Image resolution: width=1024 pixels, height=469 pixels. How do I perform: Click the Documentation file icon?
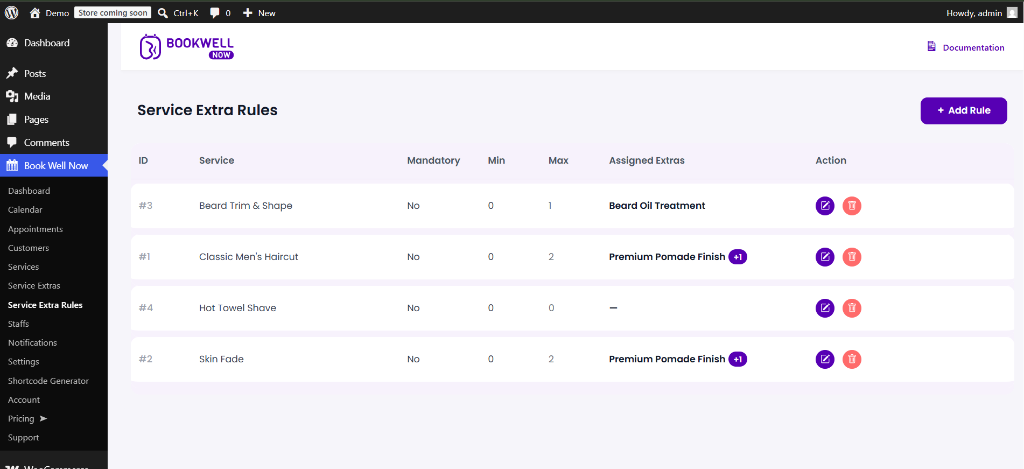(932, 47)
